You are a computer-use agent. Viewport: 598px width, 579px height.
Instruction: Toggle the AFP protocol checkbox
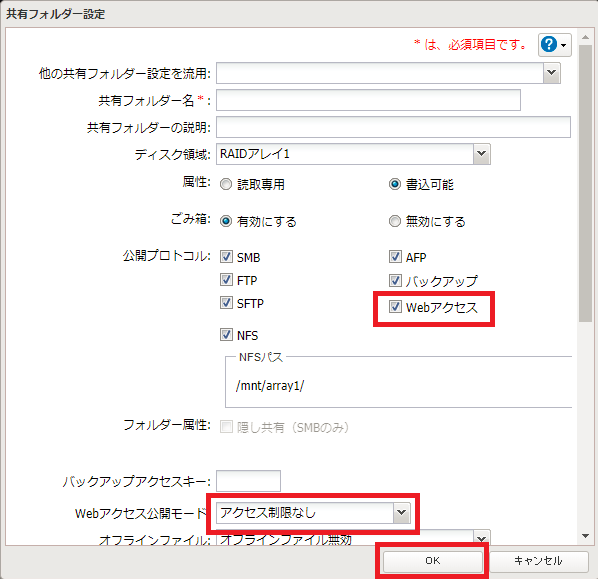pyautogui.click(x=395, y=257)
